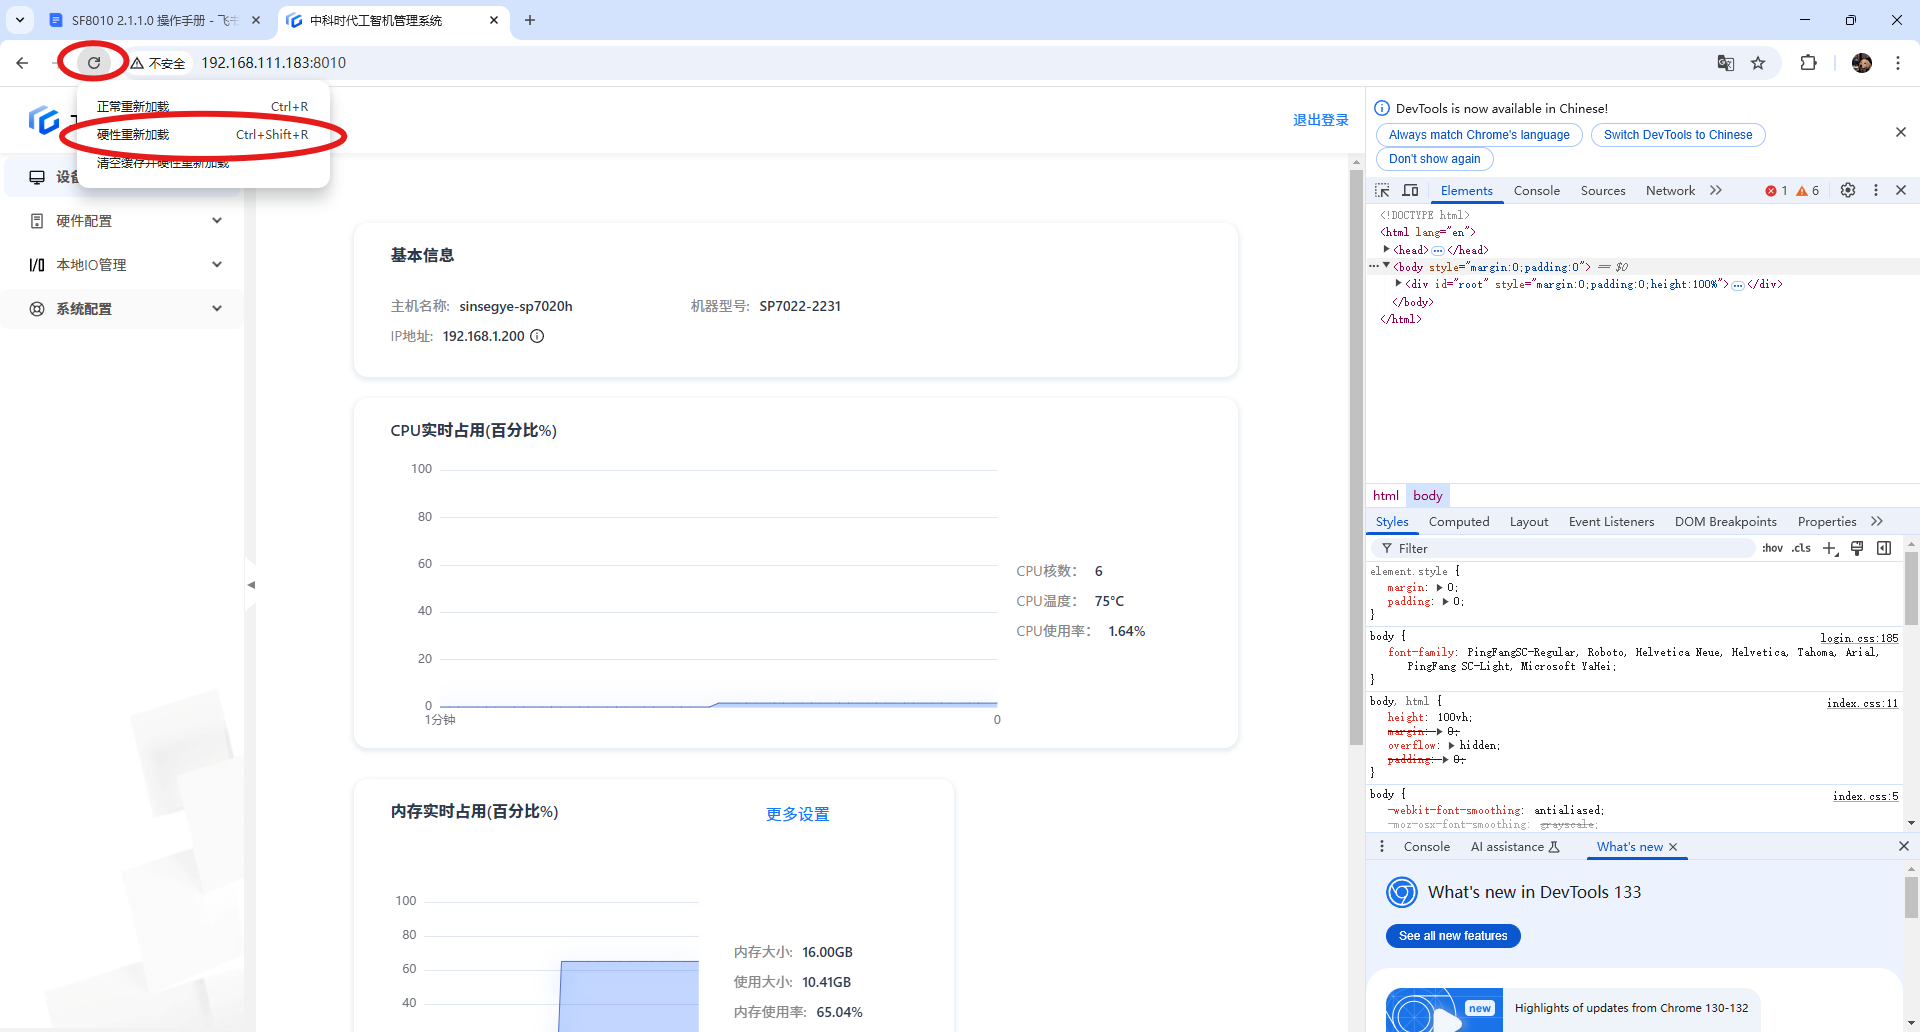The width and height of the screenshot is (1920, 1032).
Task: Open the 更多设置 link in memory panel
Action: [797, 814]
